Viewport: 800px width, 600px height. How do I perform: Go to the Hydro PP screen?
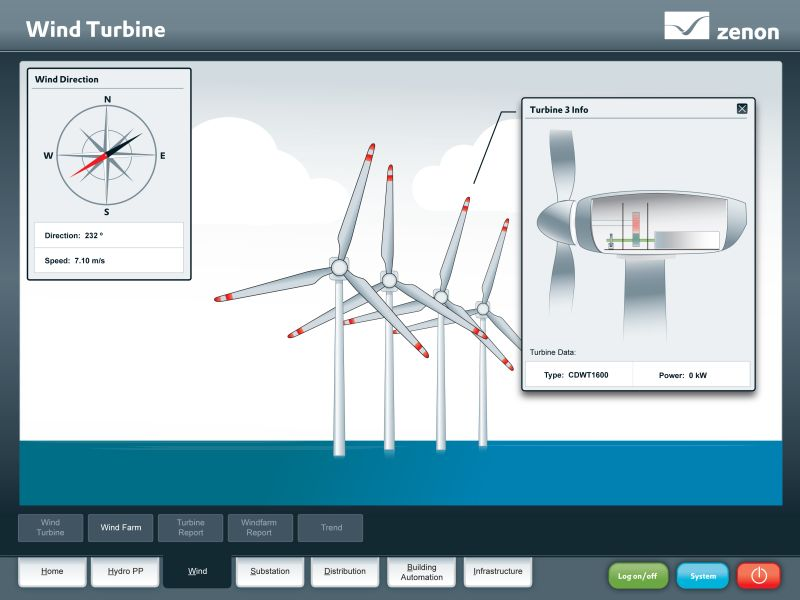(125, 571)
